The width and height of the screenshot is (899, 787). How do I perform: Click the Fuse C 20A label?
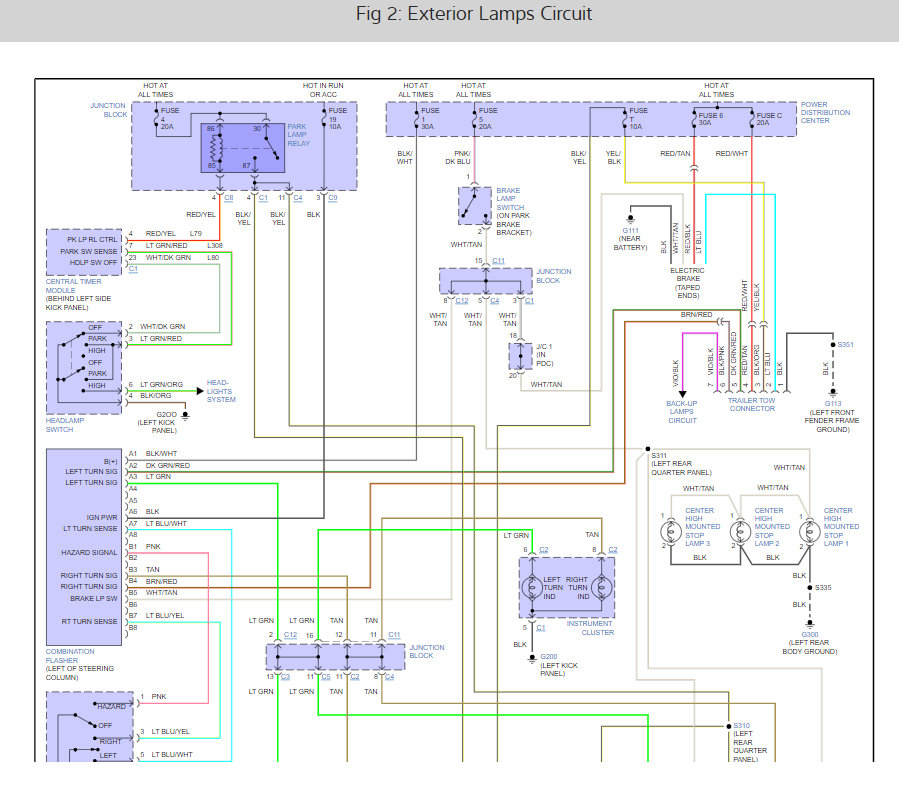tap(769, 119)
